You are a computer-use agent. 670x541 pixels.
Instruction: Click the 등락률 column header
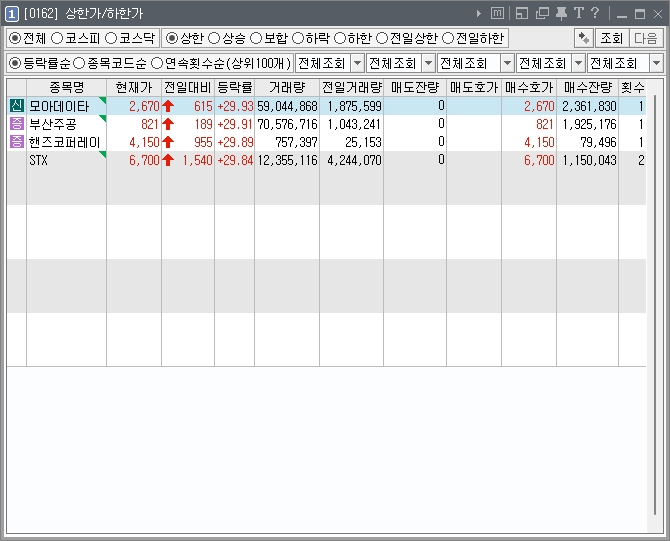(x=235, y=88)
